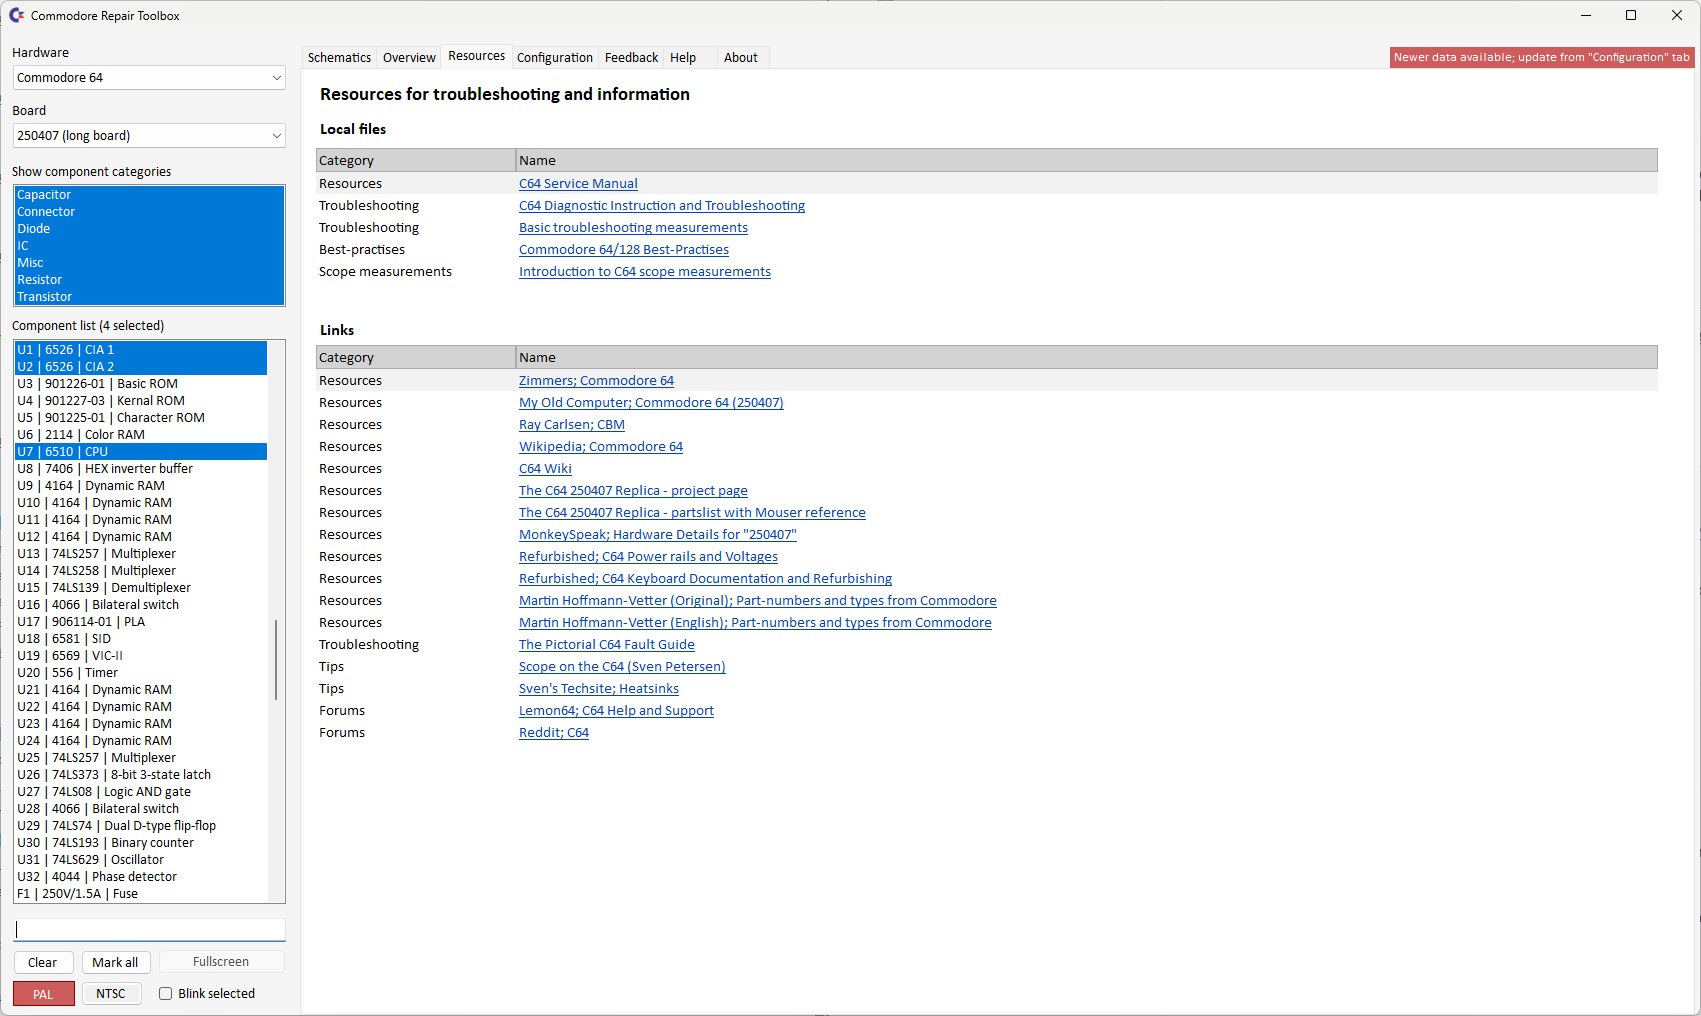Toggle the Blink selected checkbox

[x=166, y=994]
